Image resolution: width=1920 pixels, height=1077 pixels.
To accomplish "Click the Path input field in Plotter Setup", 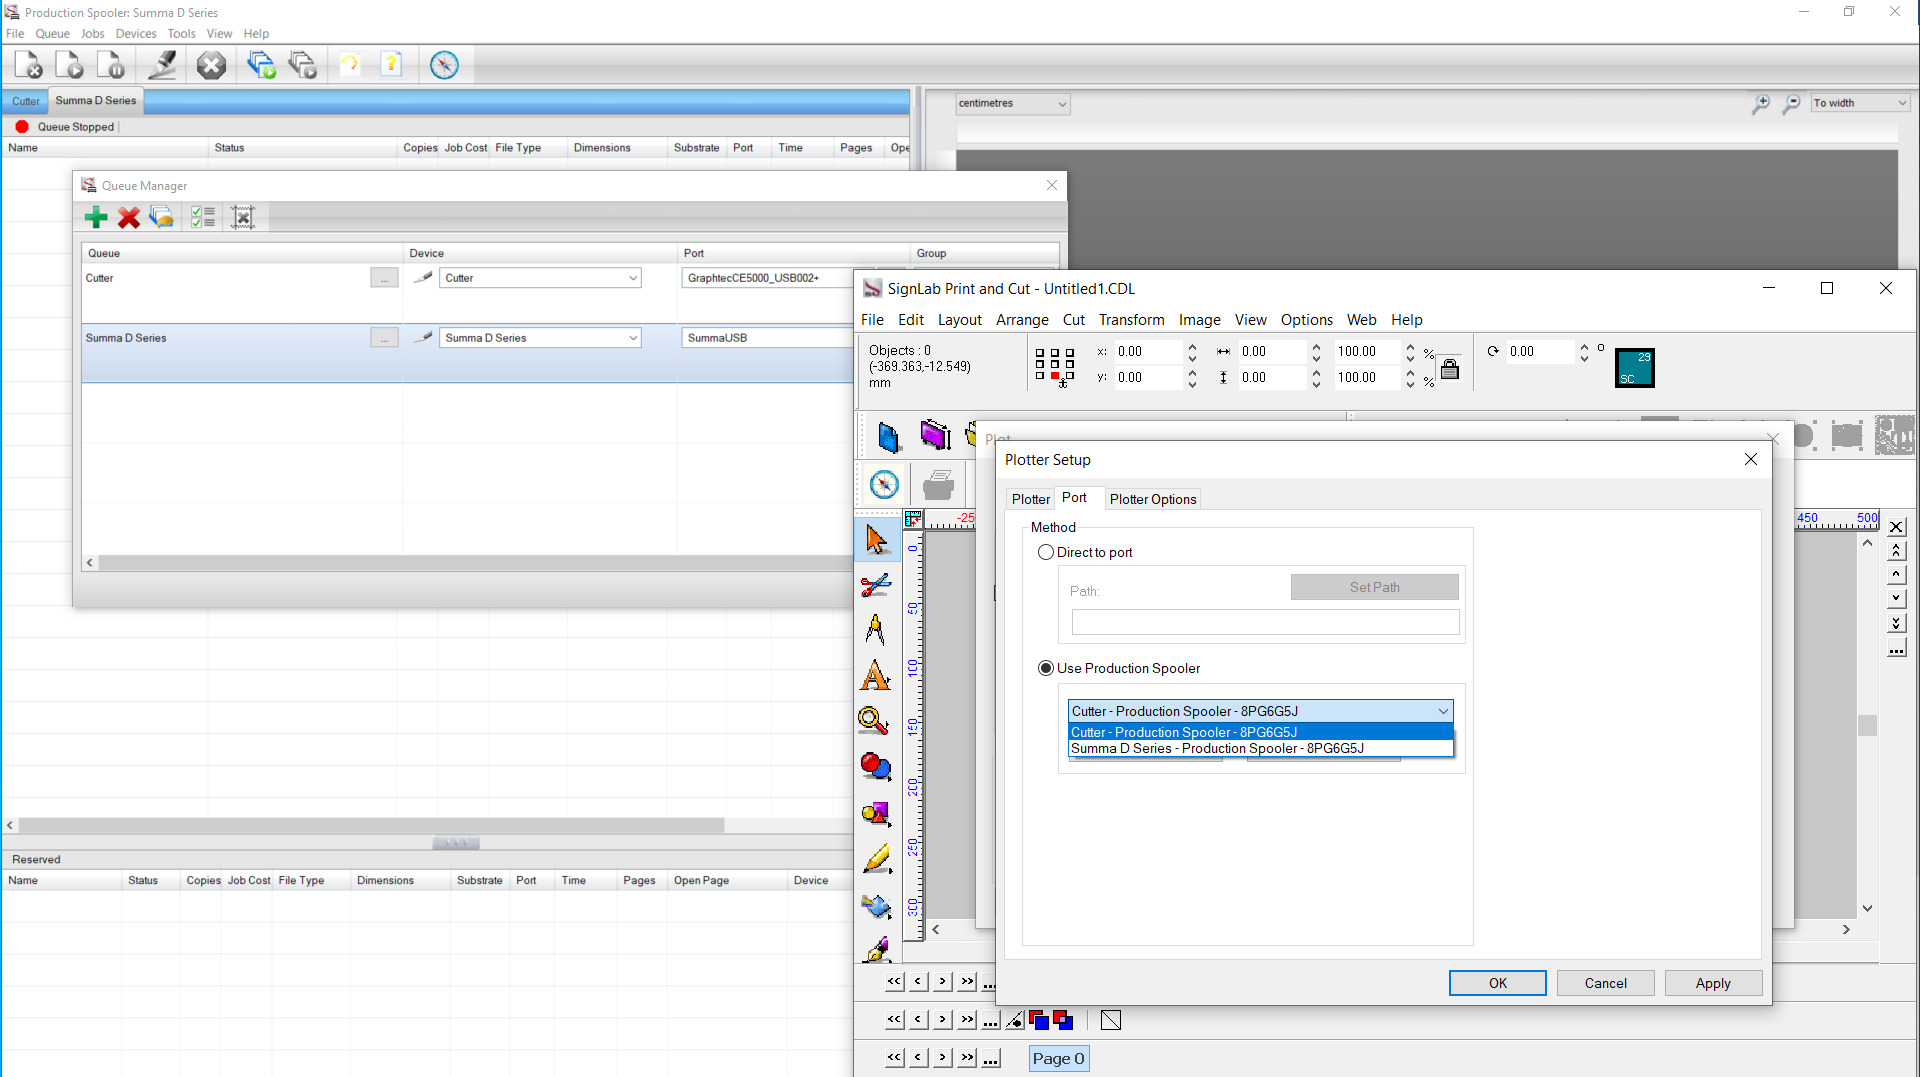I will [1265, 622].
